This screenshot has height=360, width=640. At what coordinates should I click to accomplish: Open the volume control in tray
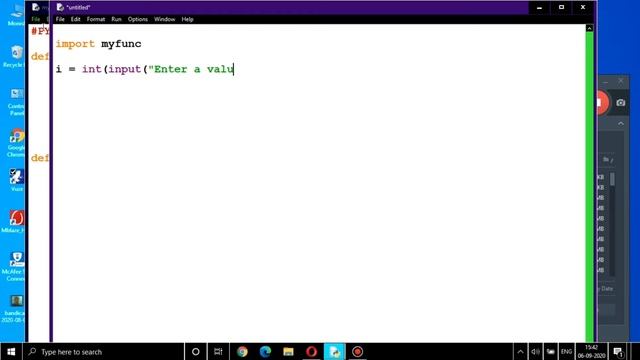point(535,351)
